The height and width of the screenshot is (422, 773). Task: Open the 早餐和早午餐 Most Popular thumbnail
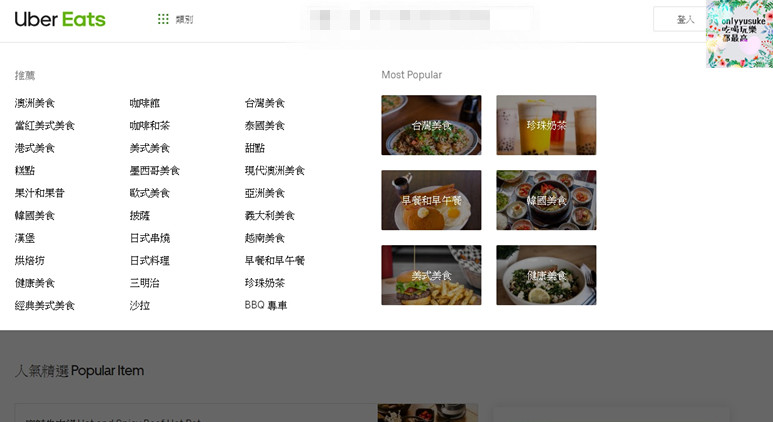[x=431, y=200]
